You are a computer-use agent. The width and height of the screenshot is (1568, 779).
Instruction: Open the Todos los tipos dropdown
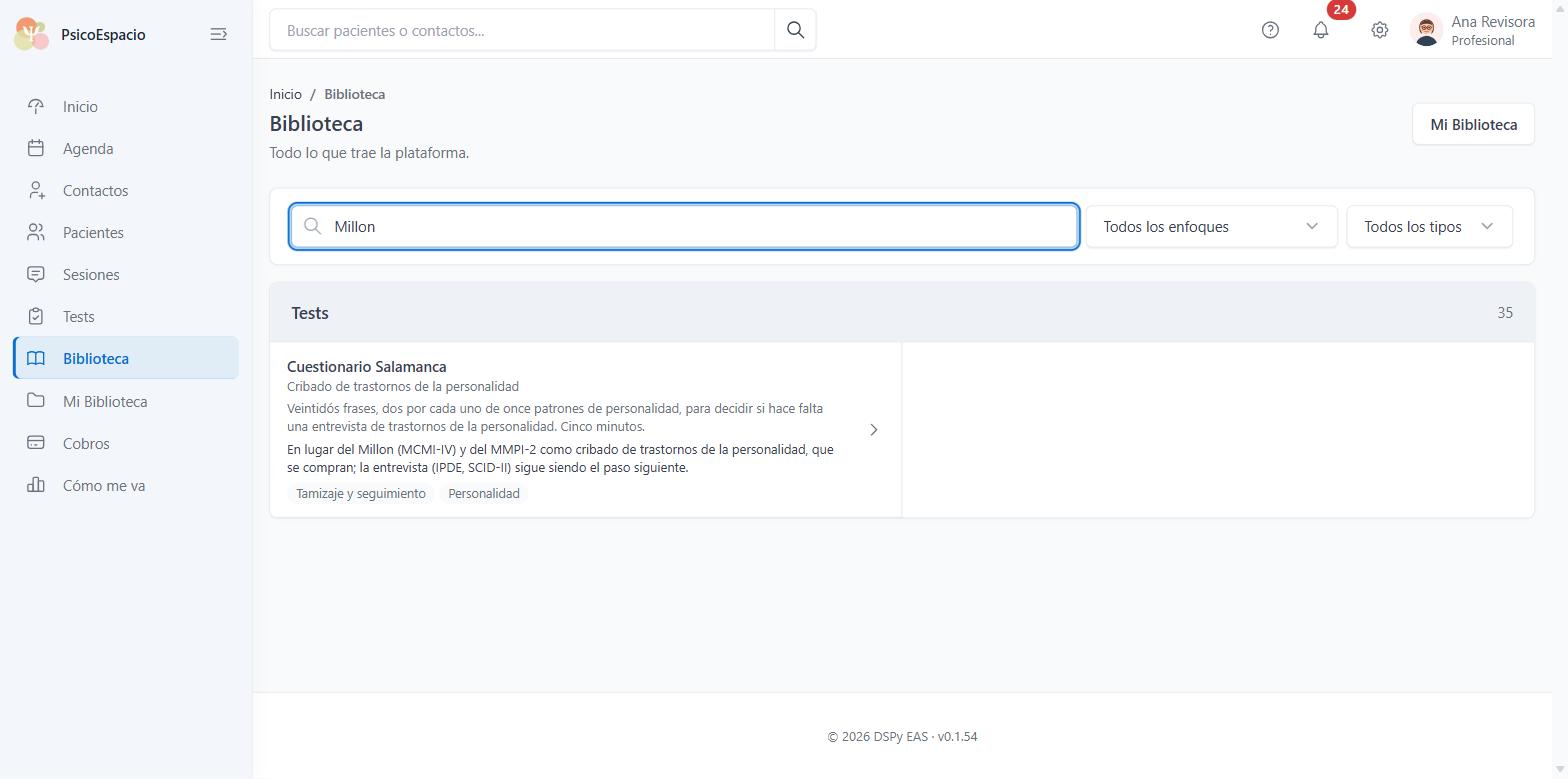[1429, 226]
